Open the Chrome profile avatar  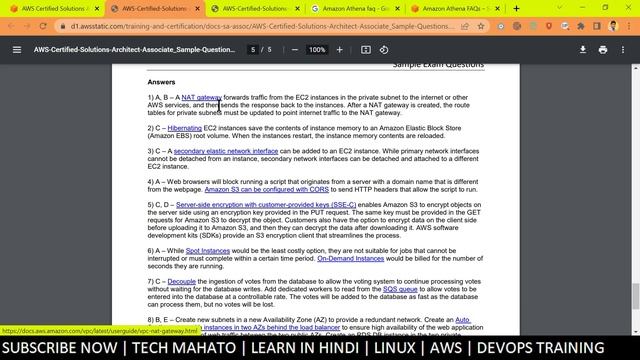coord(613,26)
